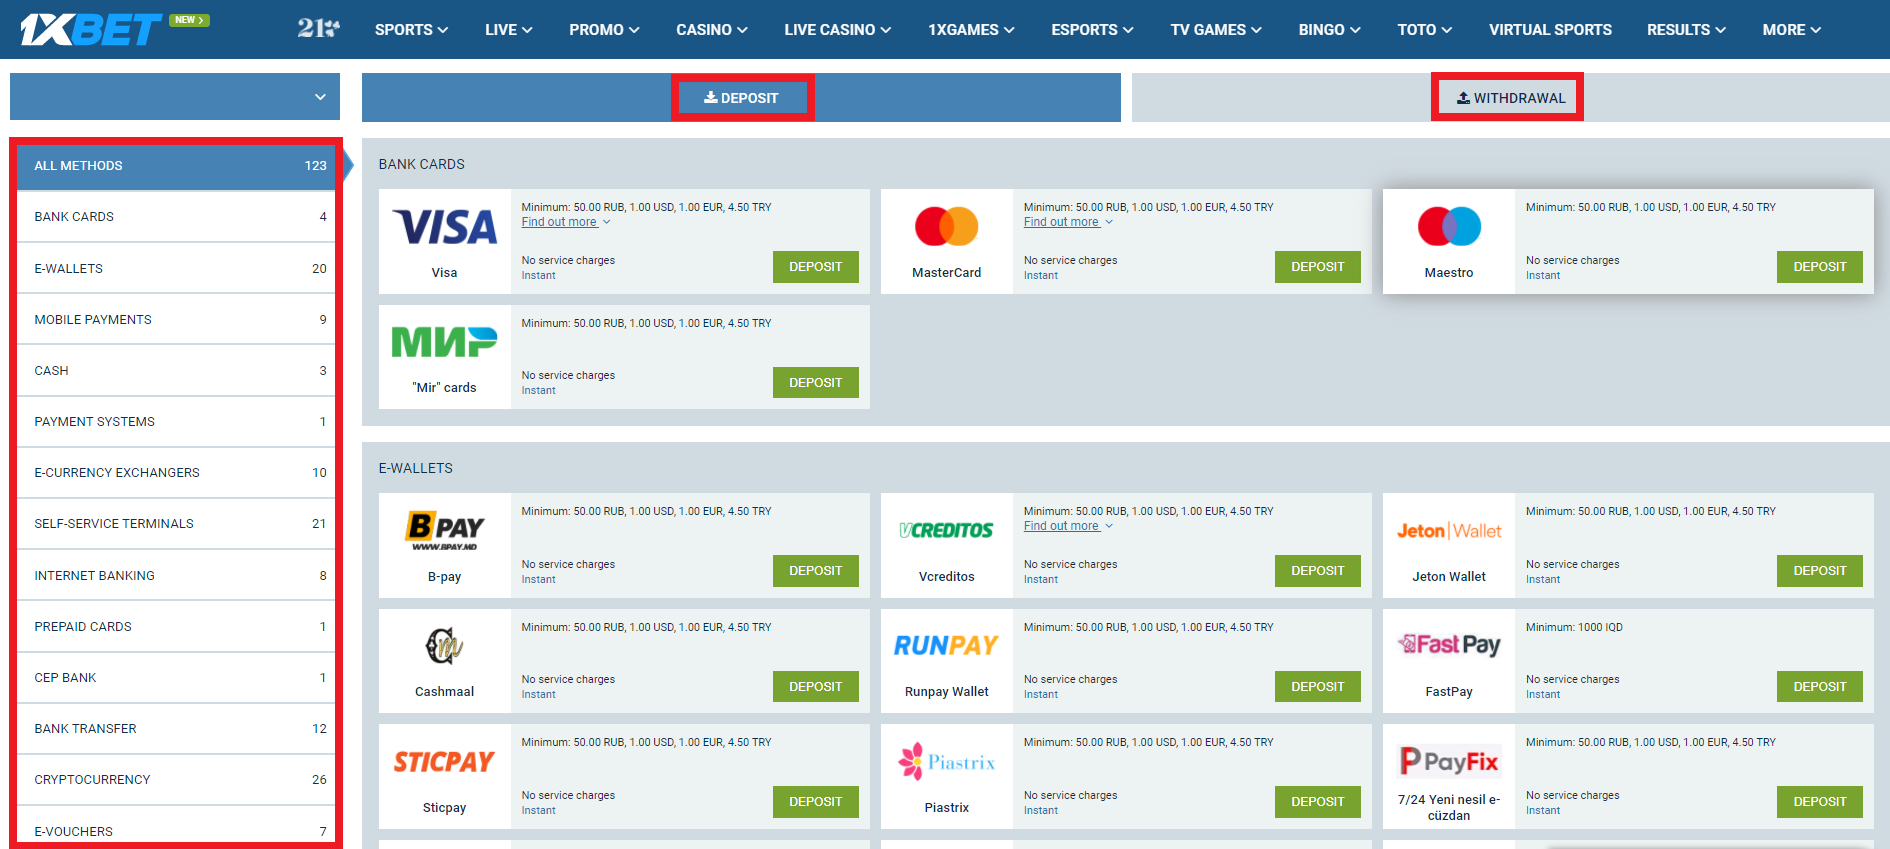
Task: Click the Cashmaal logo
Action: click(444, 646)
